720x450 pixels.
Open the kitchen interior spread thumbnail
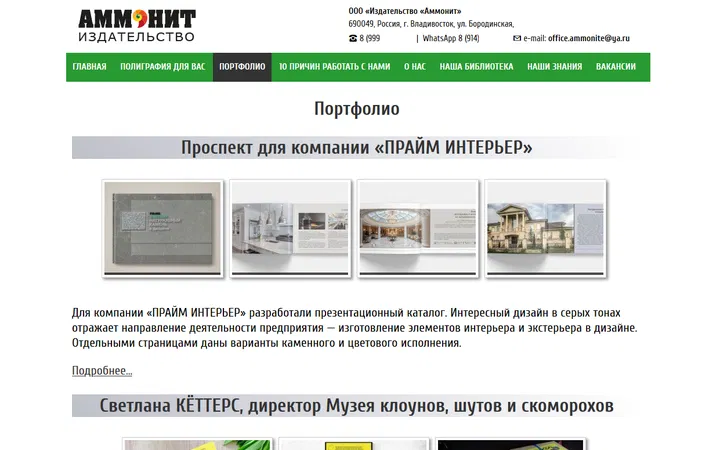click(x=290, y=229)
